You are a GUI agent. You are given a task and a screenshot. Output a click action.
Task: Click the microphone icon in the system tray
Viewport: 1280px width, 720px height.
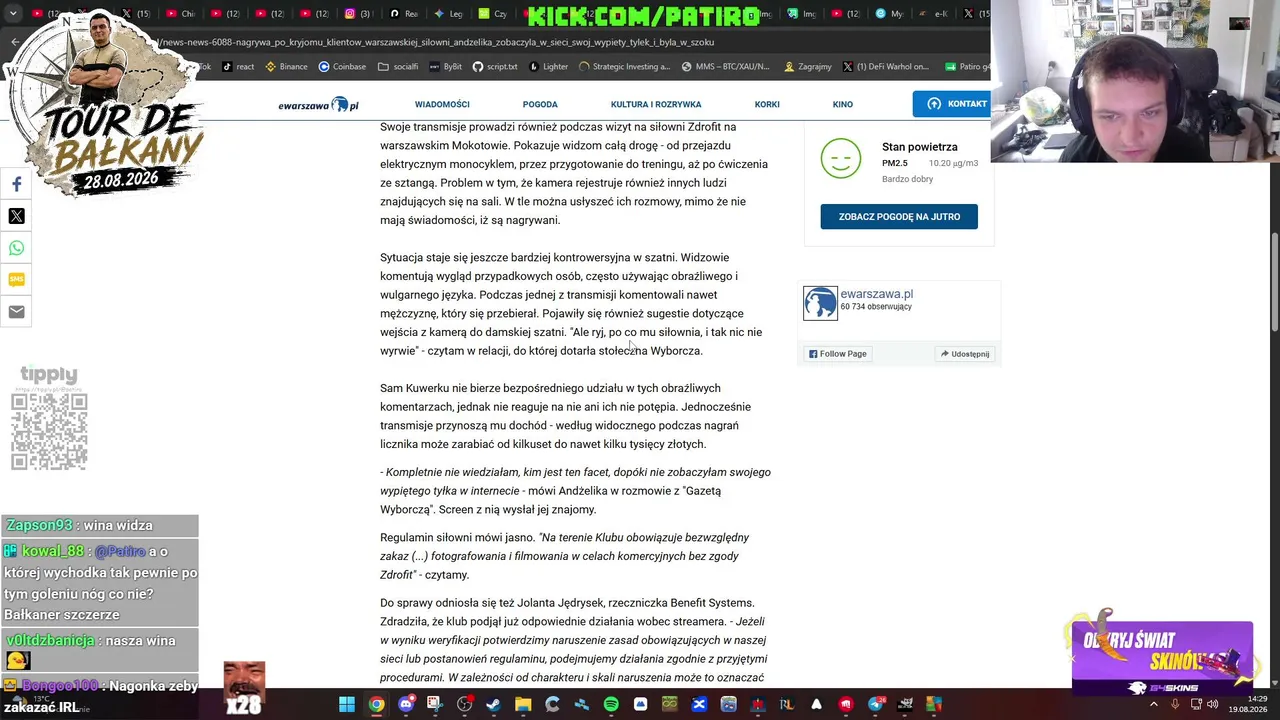pyautogui.click(x=1175, y=705)
